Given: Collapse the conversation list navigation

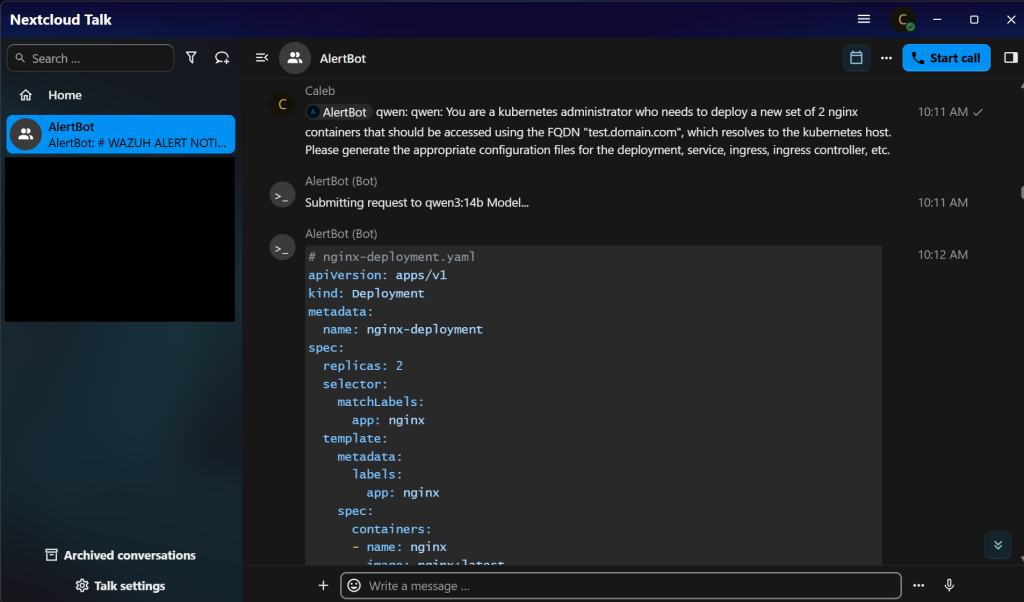Looking at the screenshot, I should tap(262, 58).
